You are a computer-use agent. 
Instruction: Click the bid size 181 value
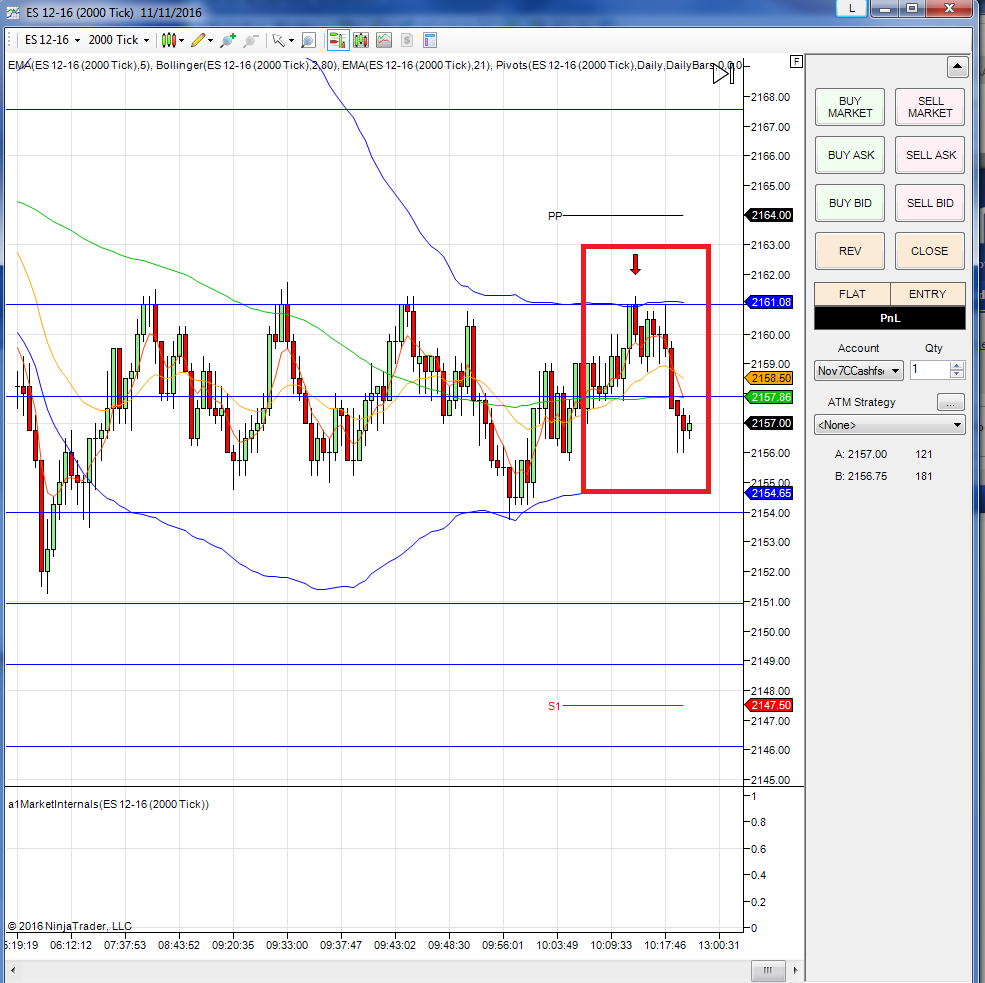(x=923, y=476)
